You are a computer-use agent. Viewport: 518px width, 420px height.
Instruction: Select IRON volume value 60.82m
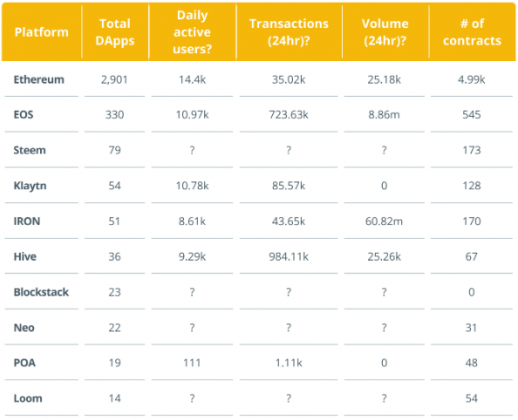[x=384, y=221]
